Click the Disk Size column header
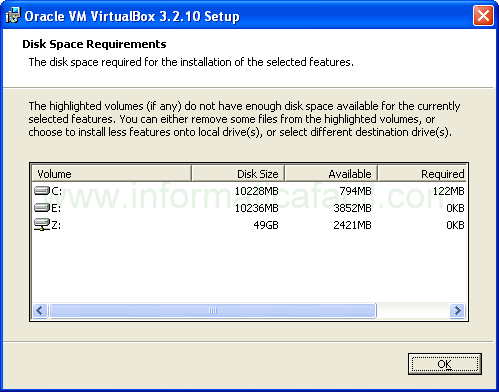499x392 pixels. click(238, 174)
